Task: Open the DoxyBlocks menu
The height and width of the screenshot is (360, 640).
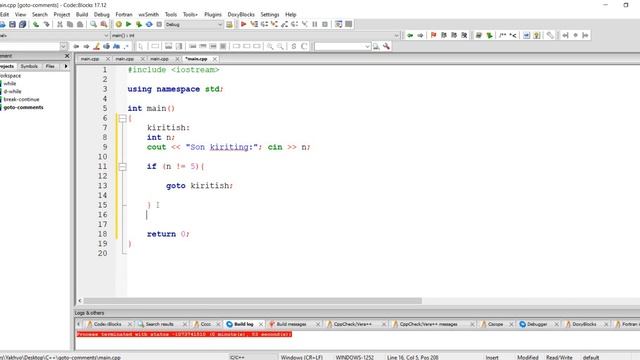Action: [x=241, y=14]
